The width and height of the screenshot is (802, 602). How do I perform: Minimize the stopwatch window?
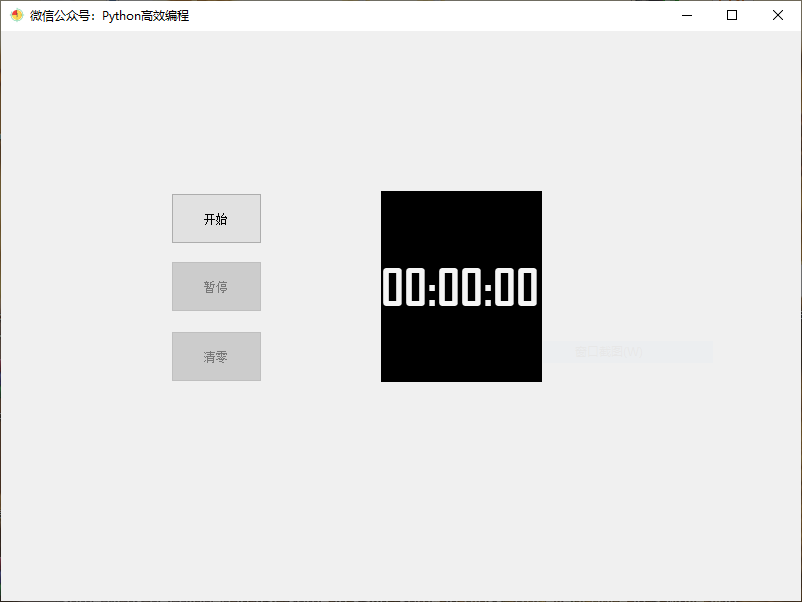point(686,15)
